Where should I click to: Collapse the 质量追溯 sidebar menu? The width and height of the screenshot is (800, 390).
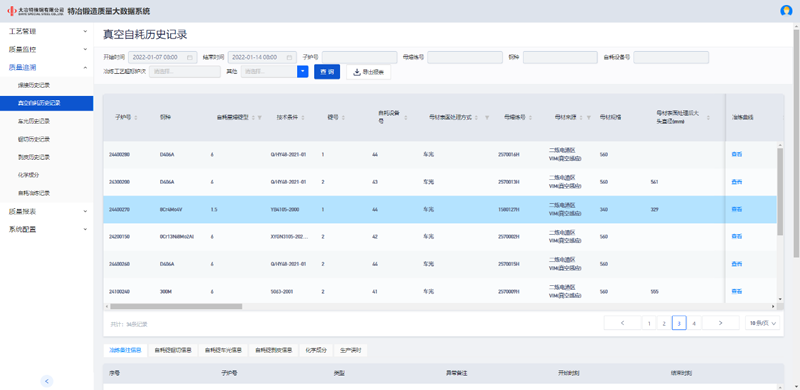(x=47, y=67)
